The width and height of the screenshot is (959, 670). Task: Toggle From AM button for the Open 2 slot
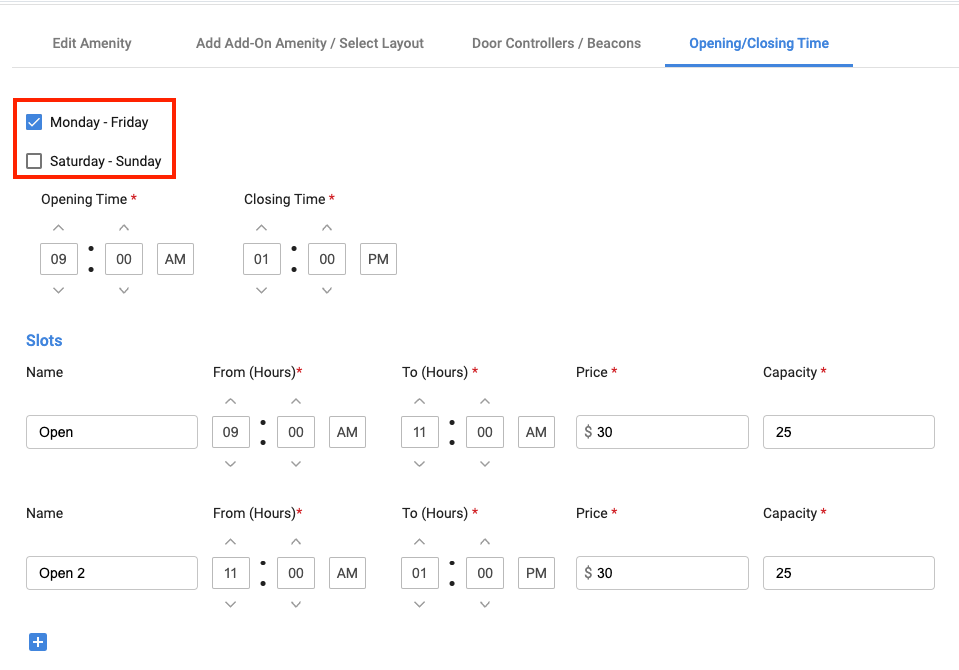[347, 573]
